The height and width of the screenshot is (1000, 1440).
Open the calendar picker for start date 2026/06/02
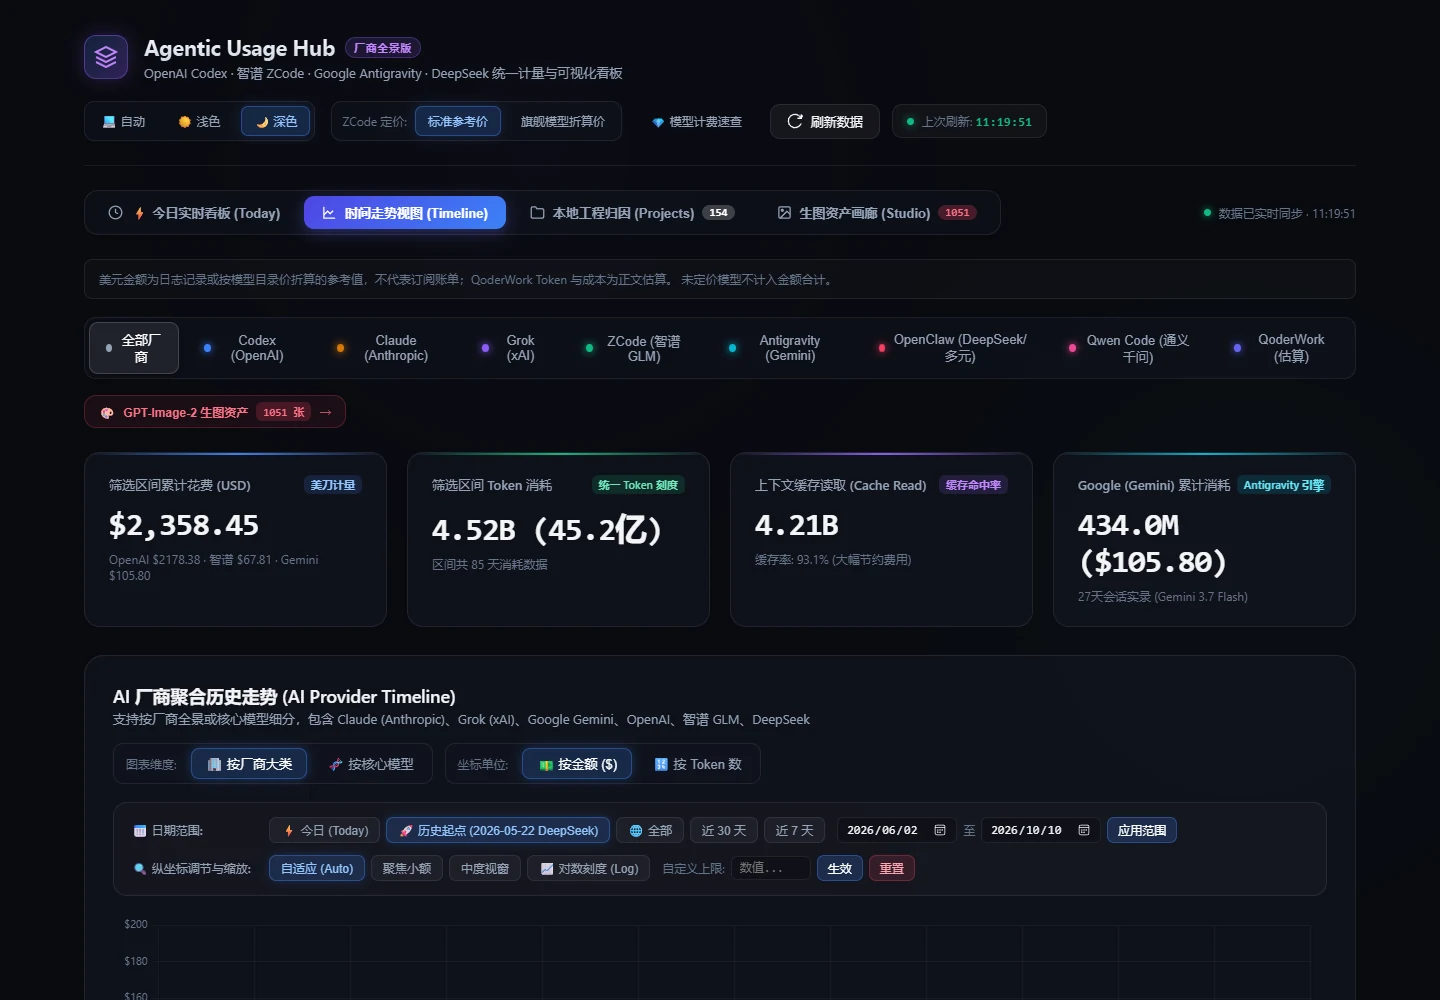pos(940,830)
